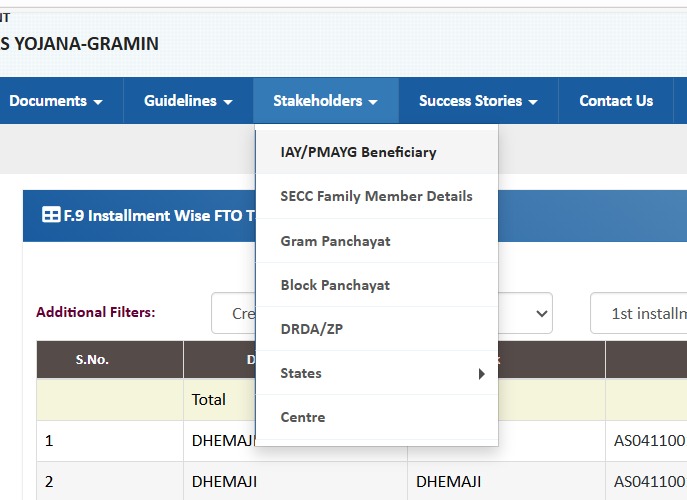The height and width of the screenshot is (500, 687).
Task: Expand the States submenu
Action: tap(377, 373)
